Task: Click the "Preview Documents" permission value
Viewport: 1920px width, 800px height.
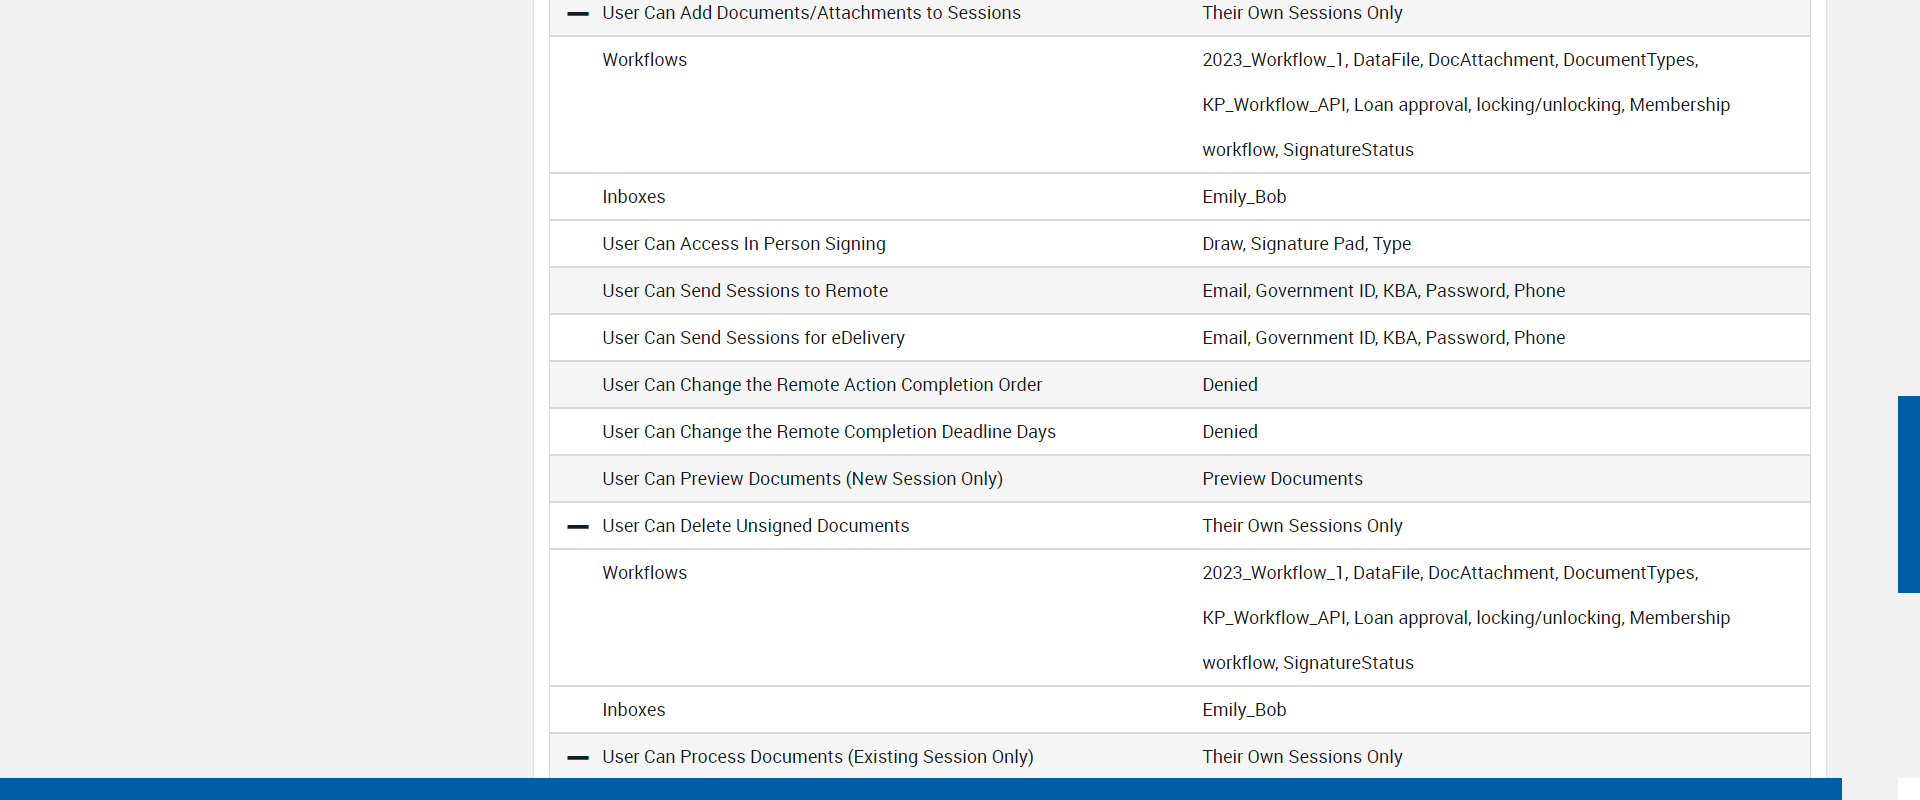Action: click(1282, 479)
